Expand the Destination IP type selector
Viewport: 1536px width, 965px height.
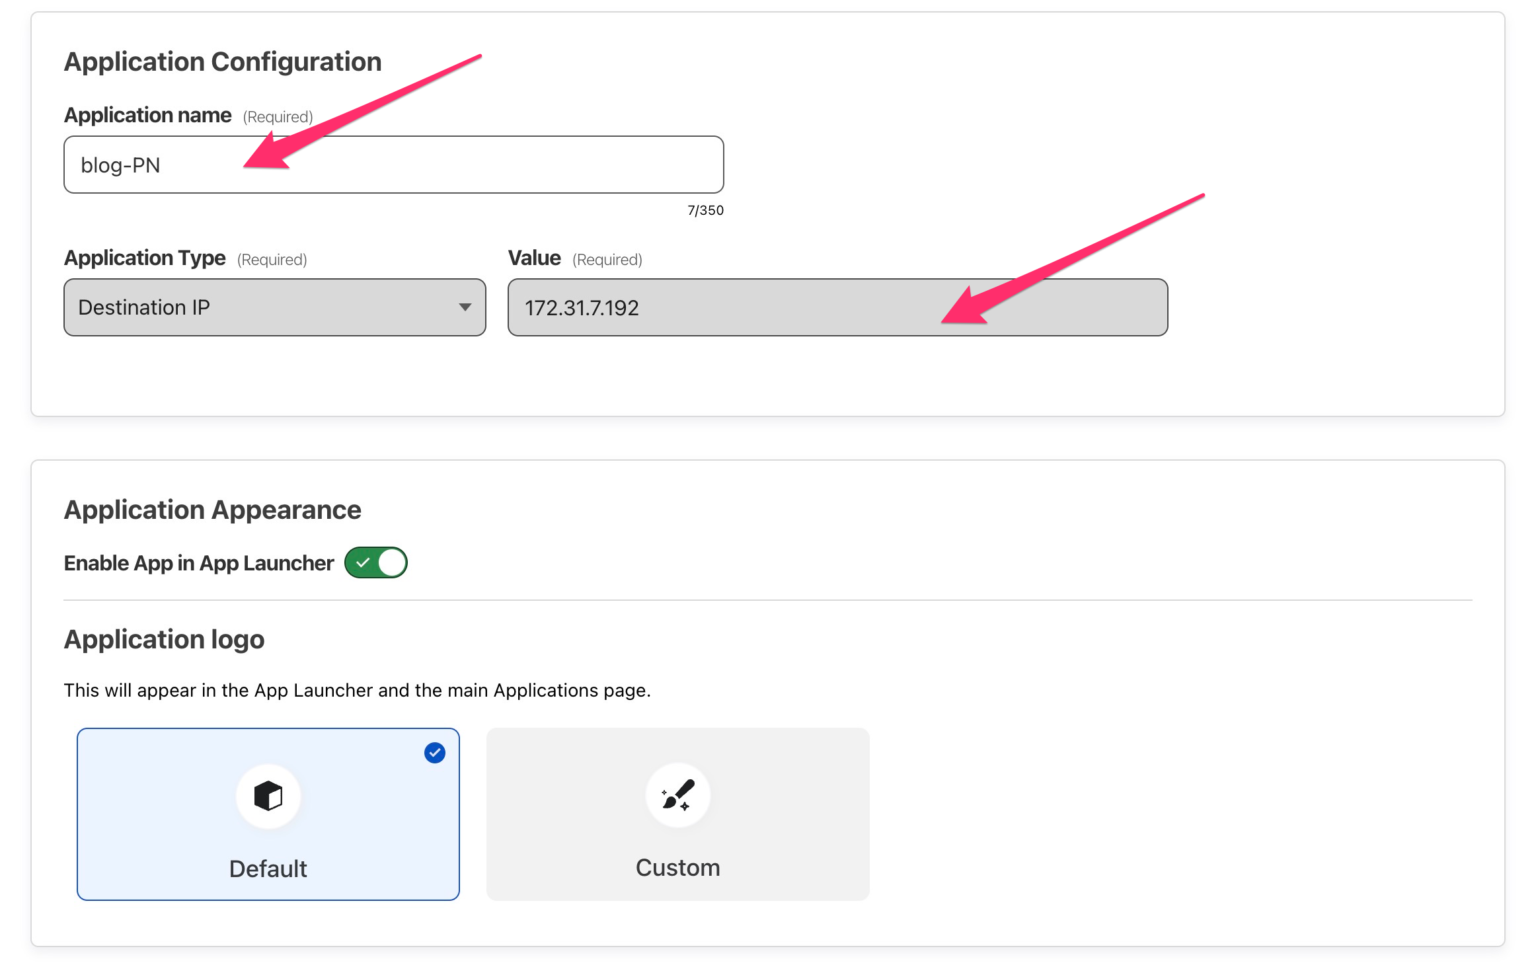pyautogui.click(x=274, y=308)
